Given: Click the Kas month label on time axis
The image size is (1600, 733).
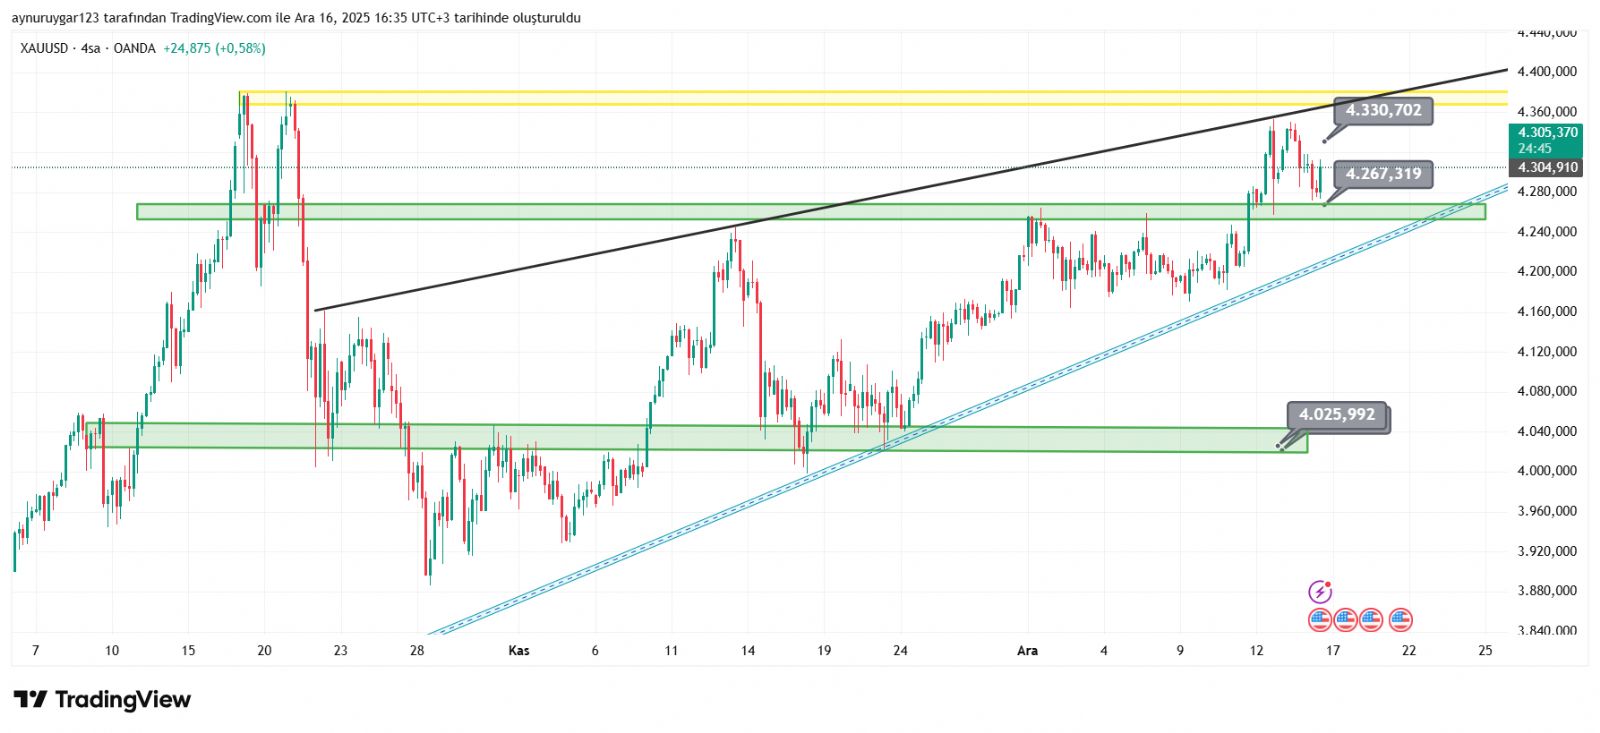Looking at the screenshot, I should [518, 651].
